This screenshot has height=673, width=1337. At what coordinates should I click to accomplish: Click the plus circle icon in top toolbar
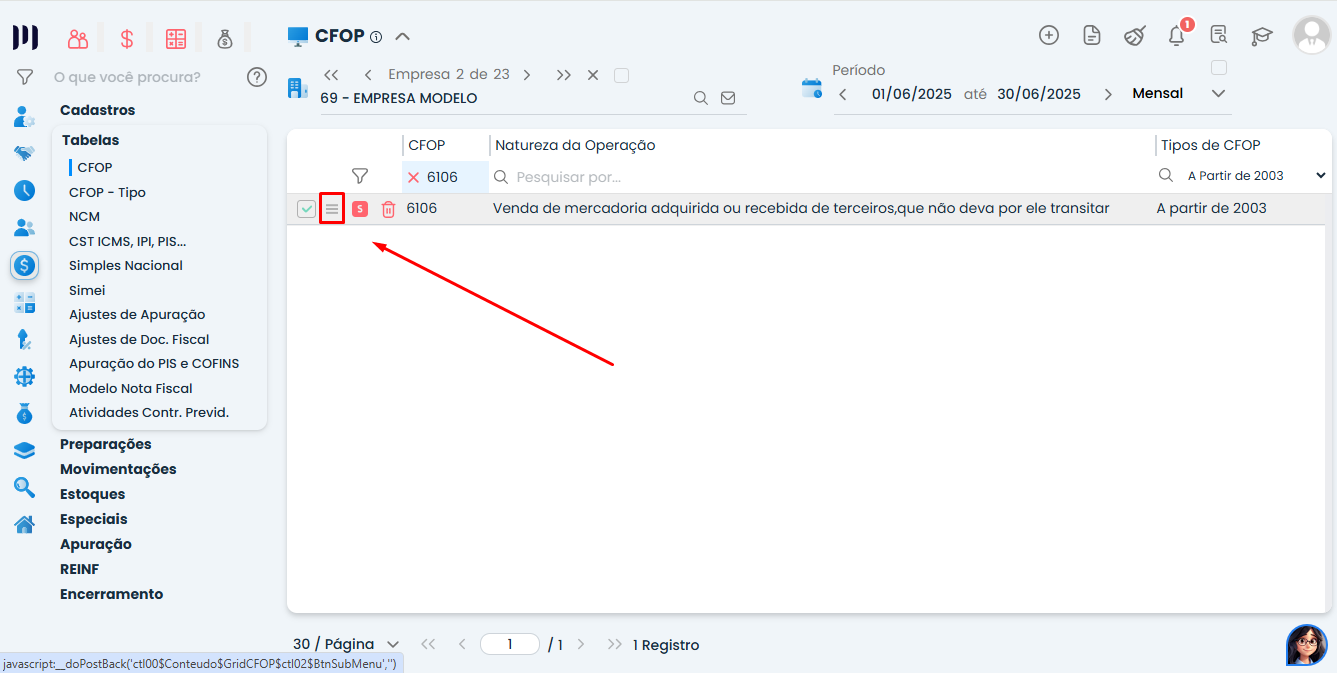click(x=1049, y=35)
